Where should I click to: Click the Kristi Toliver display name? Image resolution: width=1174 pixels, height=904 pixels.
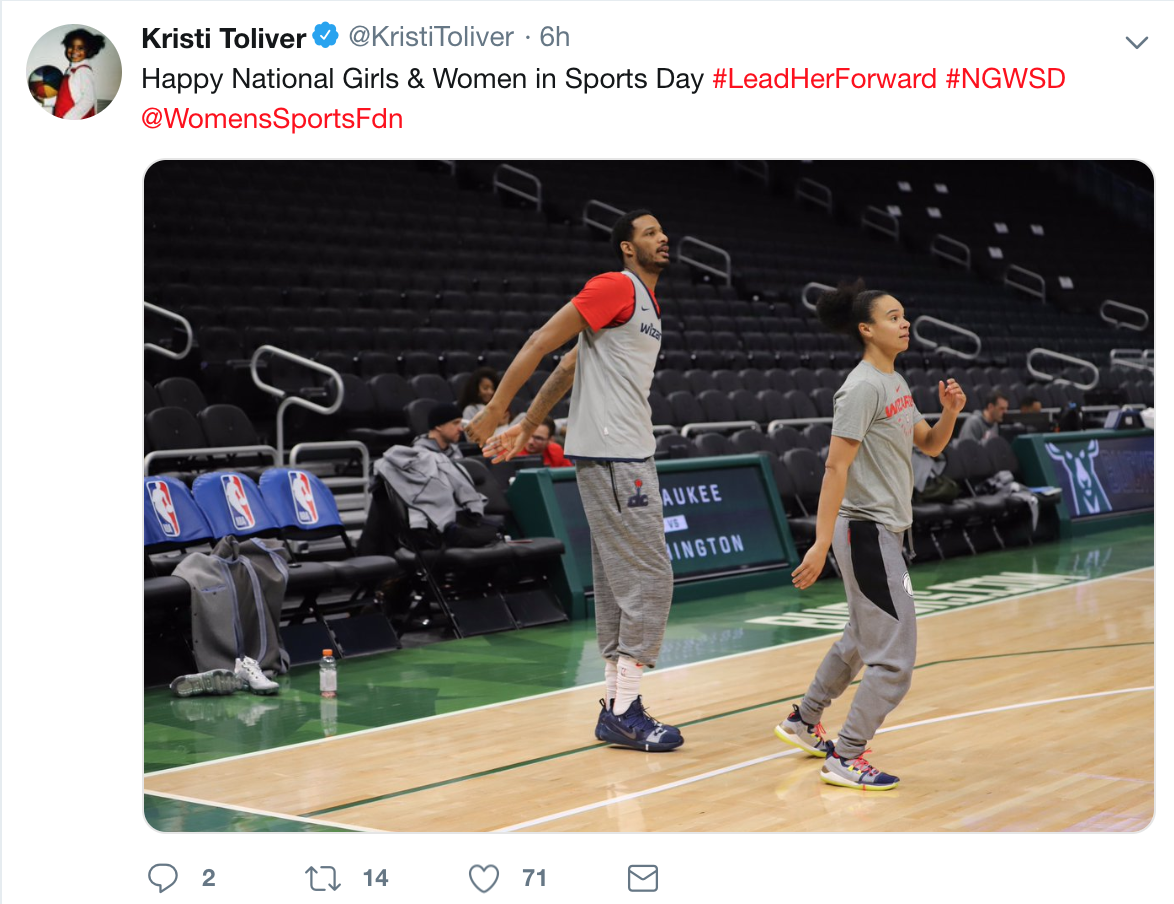tap(223, 37)
